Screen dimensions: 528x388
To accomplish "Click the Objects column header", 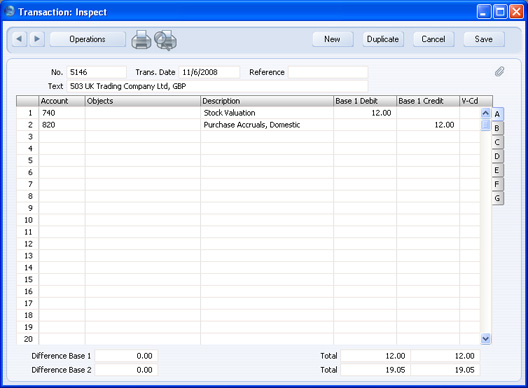I will click(x=143, y=101).
